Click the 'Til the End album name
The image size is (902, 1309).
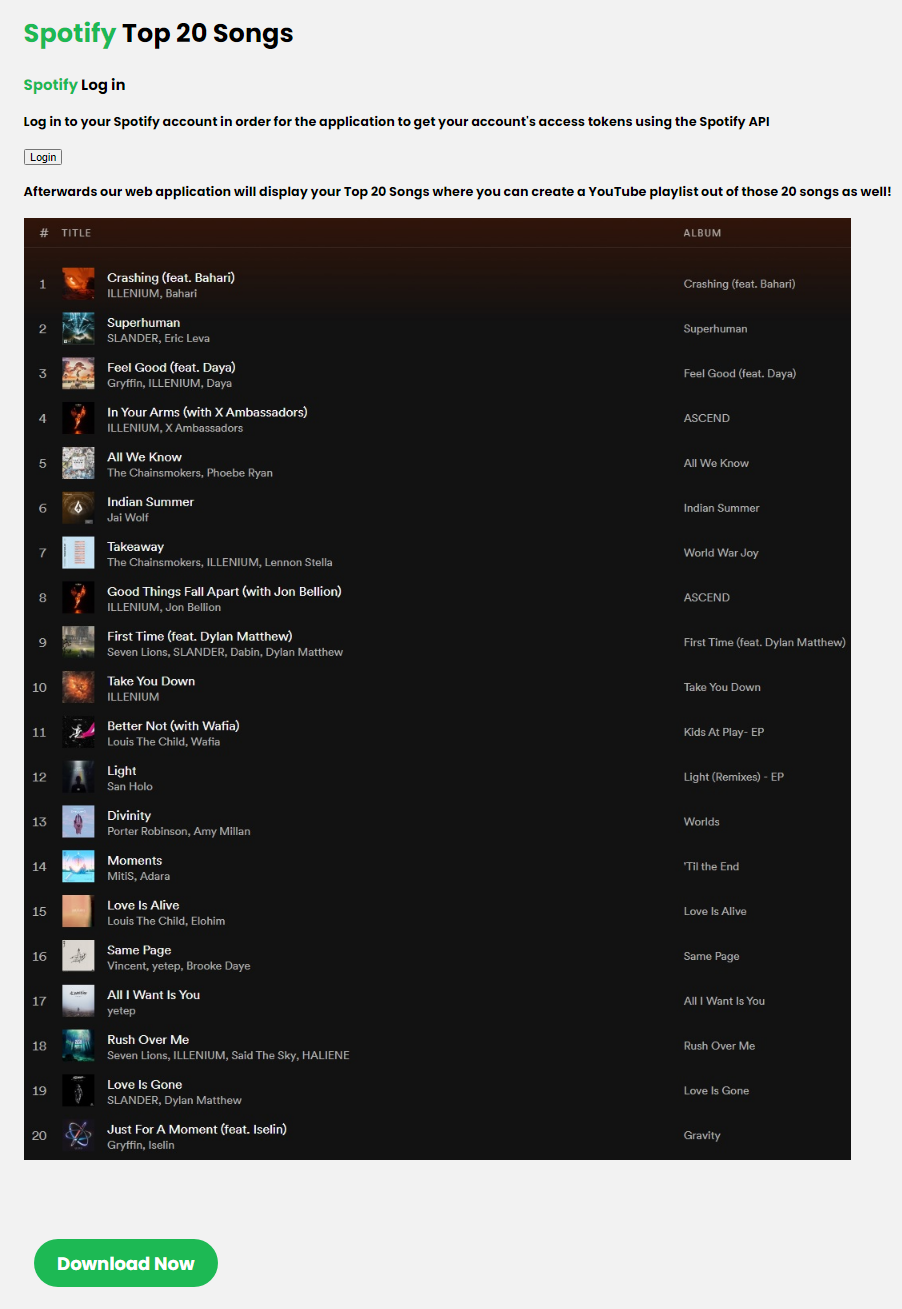click(712, 867)
